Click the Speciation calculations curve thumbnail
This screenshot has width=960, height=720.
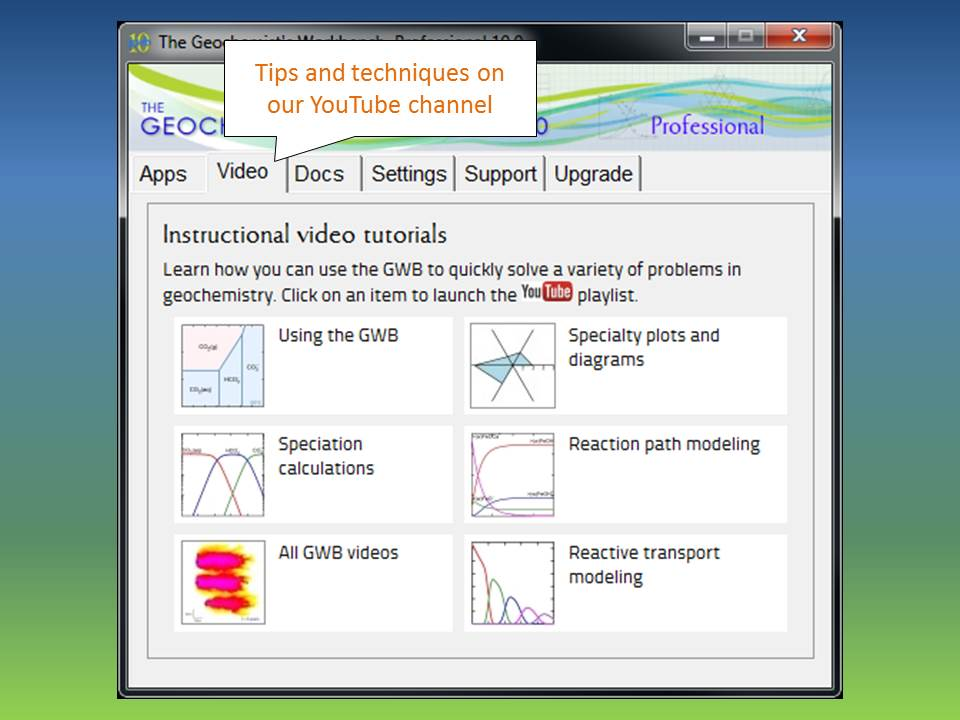(223, 474)
